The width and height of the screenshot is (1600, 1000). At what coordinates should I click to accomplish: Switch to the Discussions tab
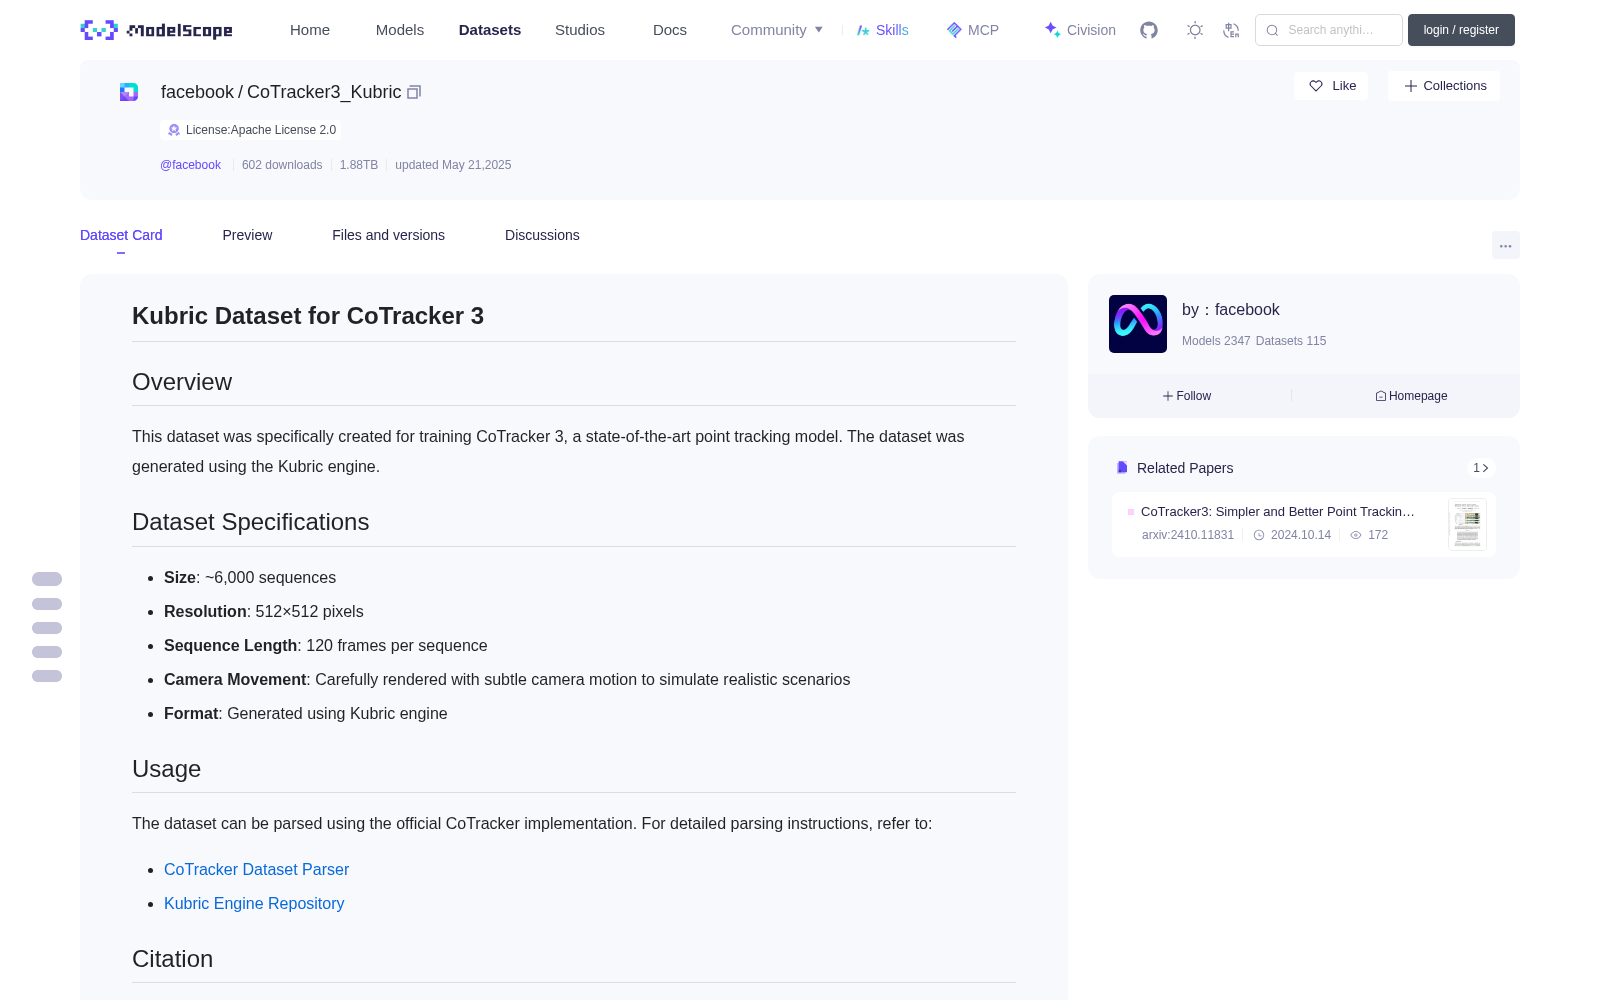coord(542,235)
